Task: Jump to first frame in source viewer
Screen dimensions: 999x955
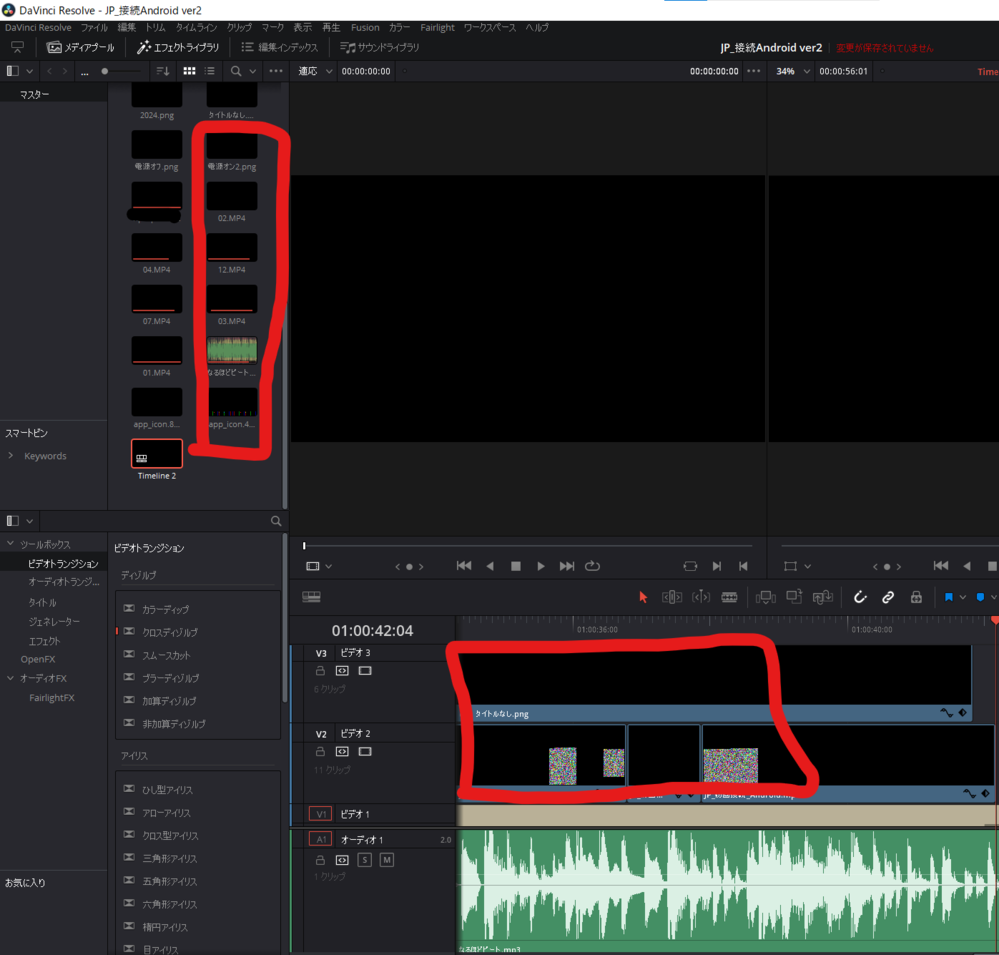Action: 464,566
